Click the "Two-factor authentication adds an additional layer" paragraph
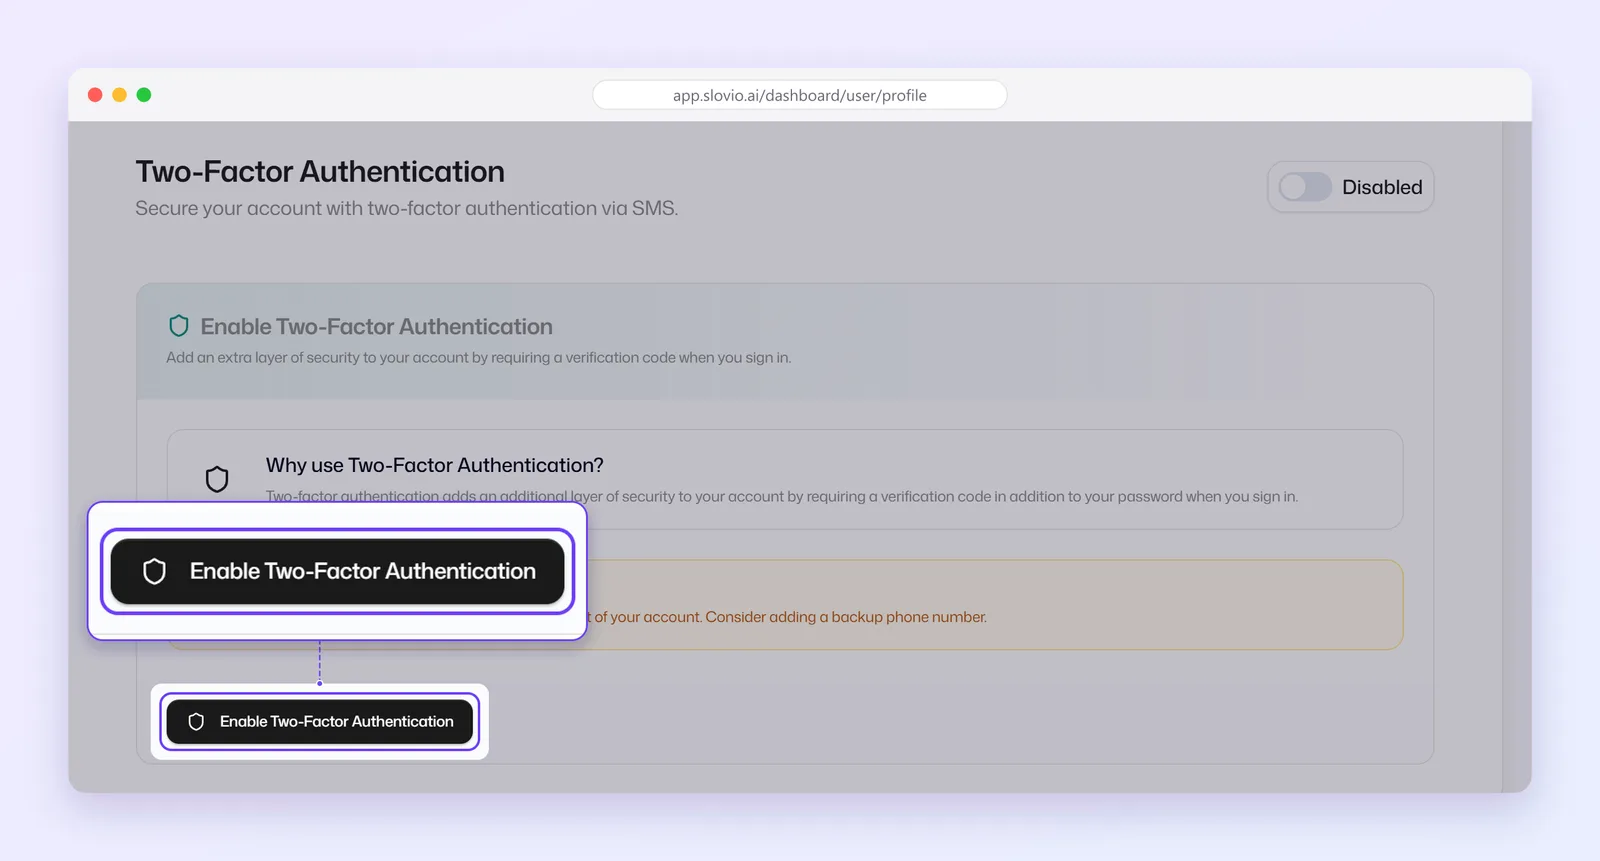This screenshot has height=861, width=1600. click(x=782, y=497)
